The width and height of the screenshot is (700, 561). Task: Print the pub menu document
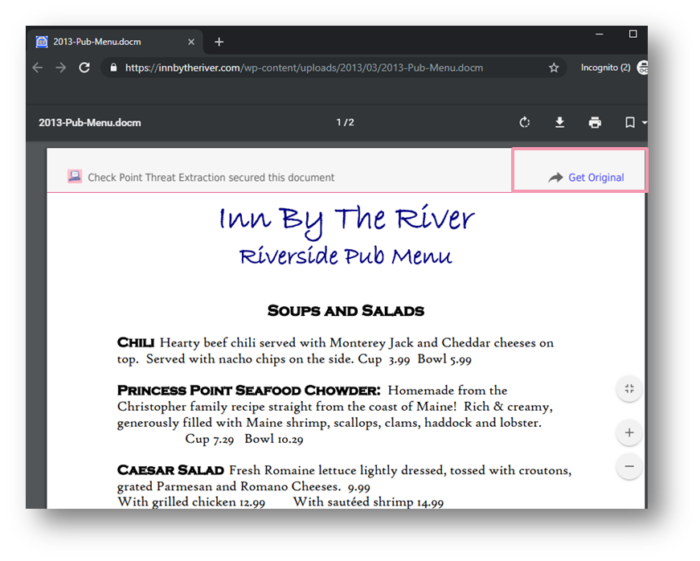click(595, 123)
